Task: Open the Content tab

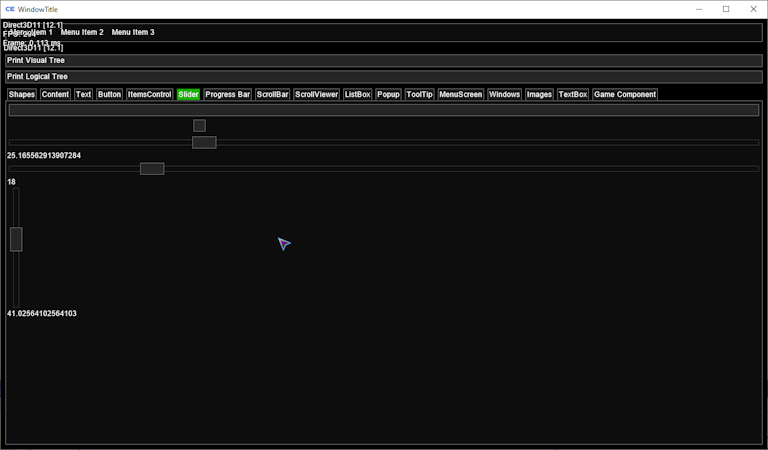Action: pyautogui.click(x=55, y=94)
